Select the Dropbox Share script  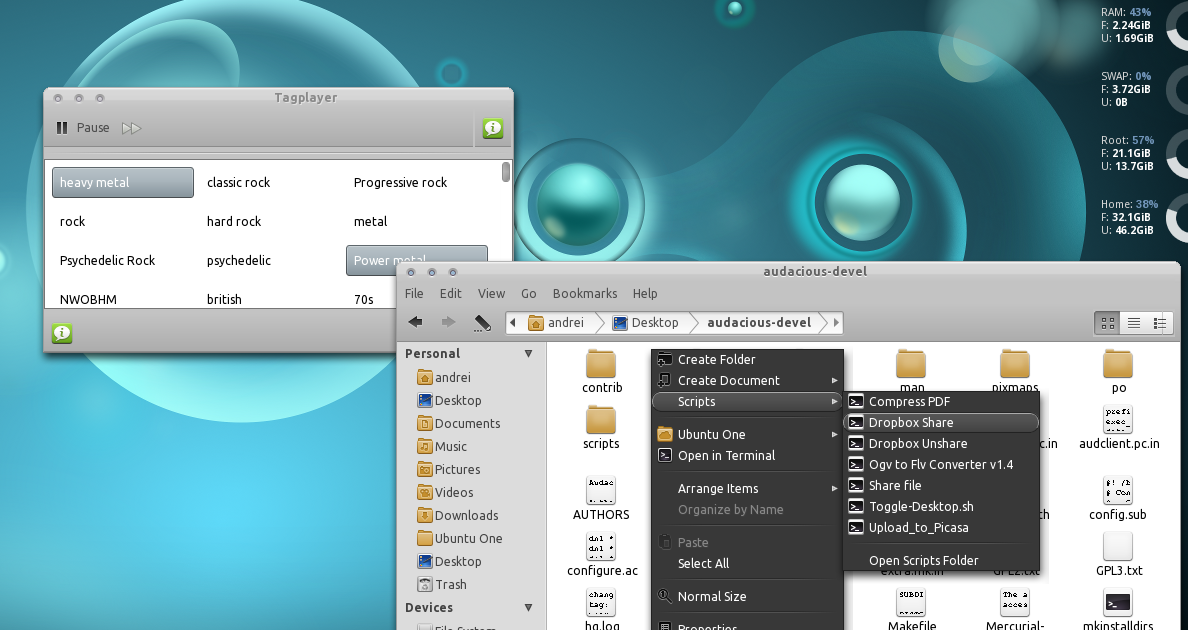[912, 422]
